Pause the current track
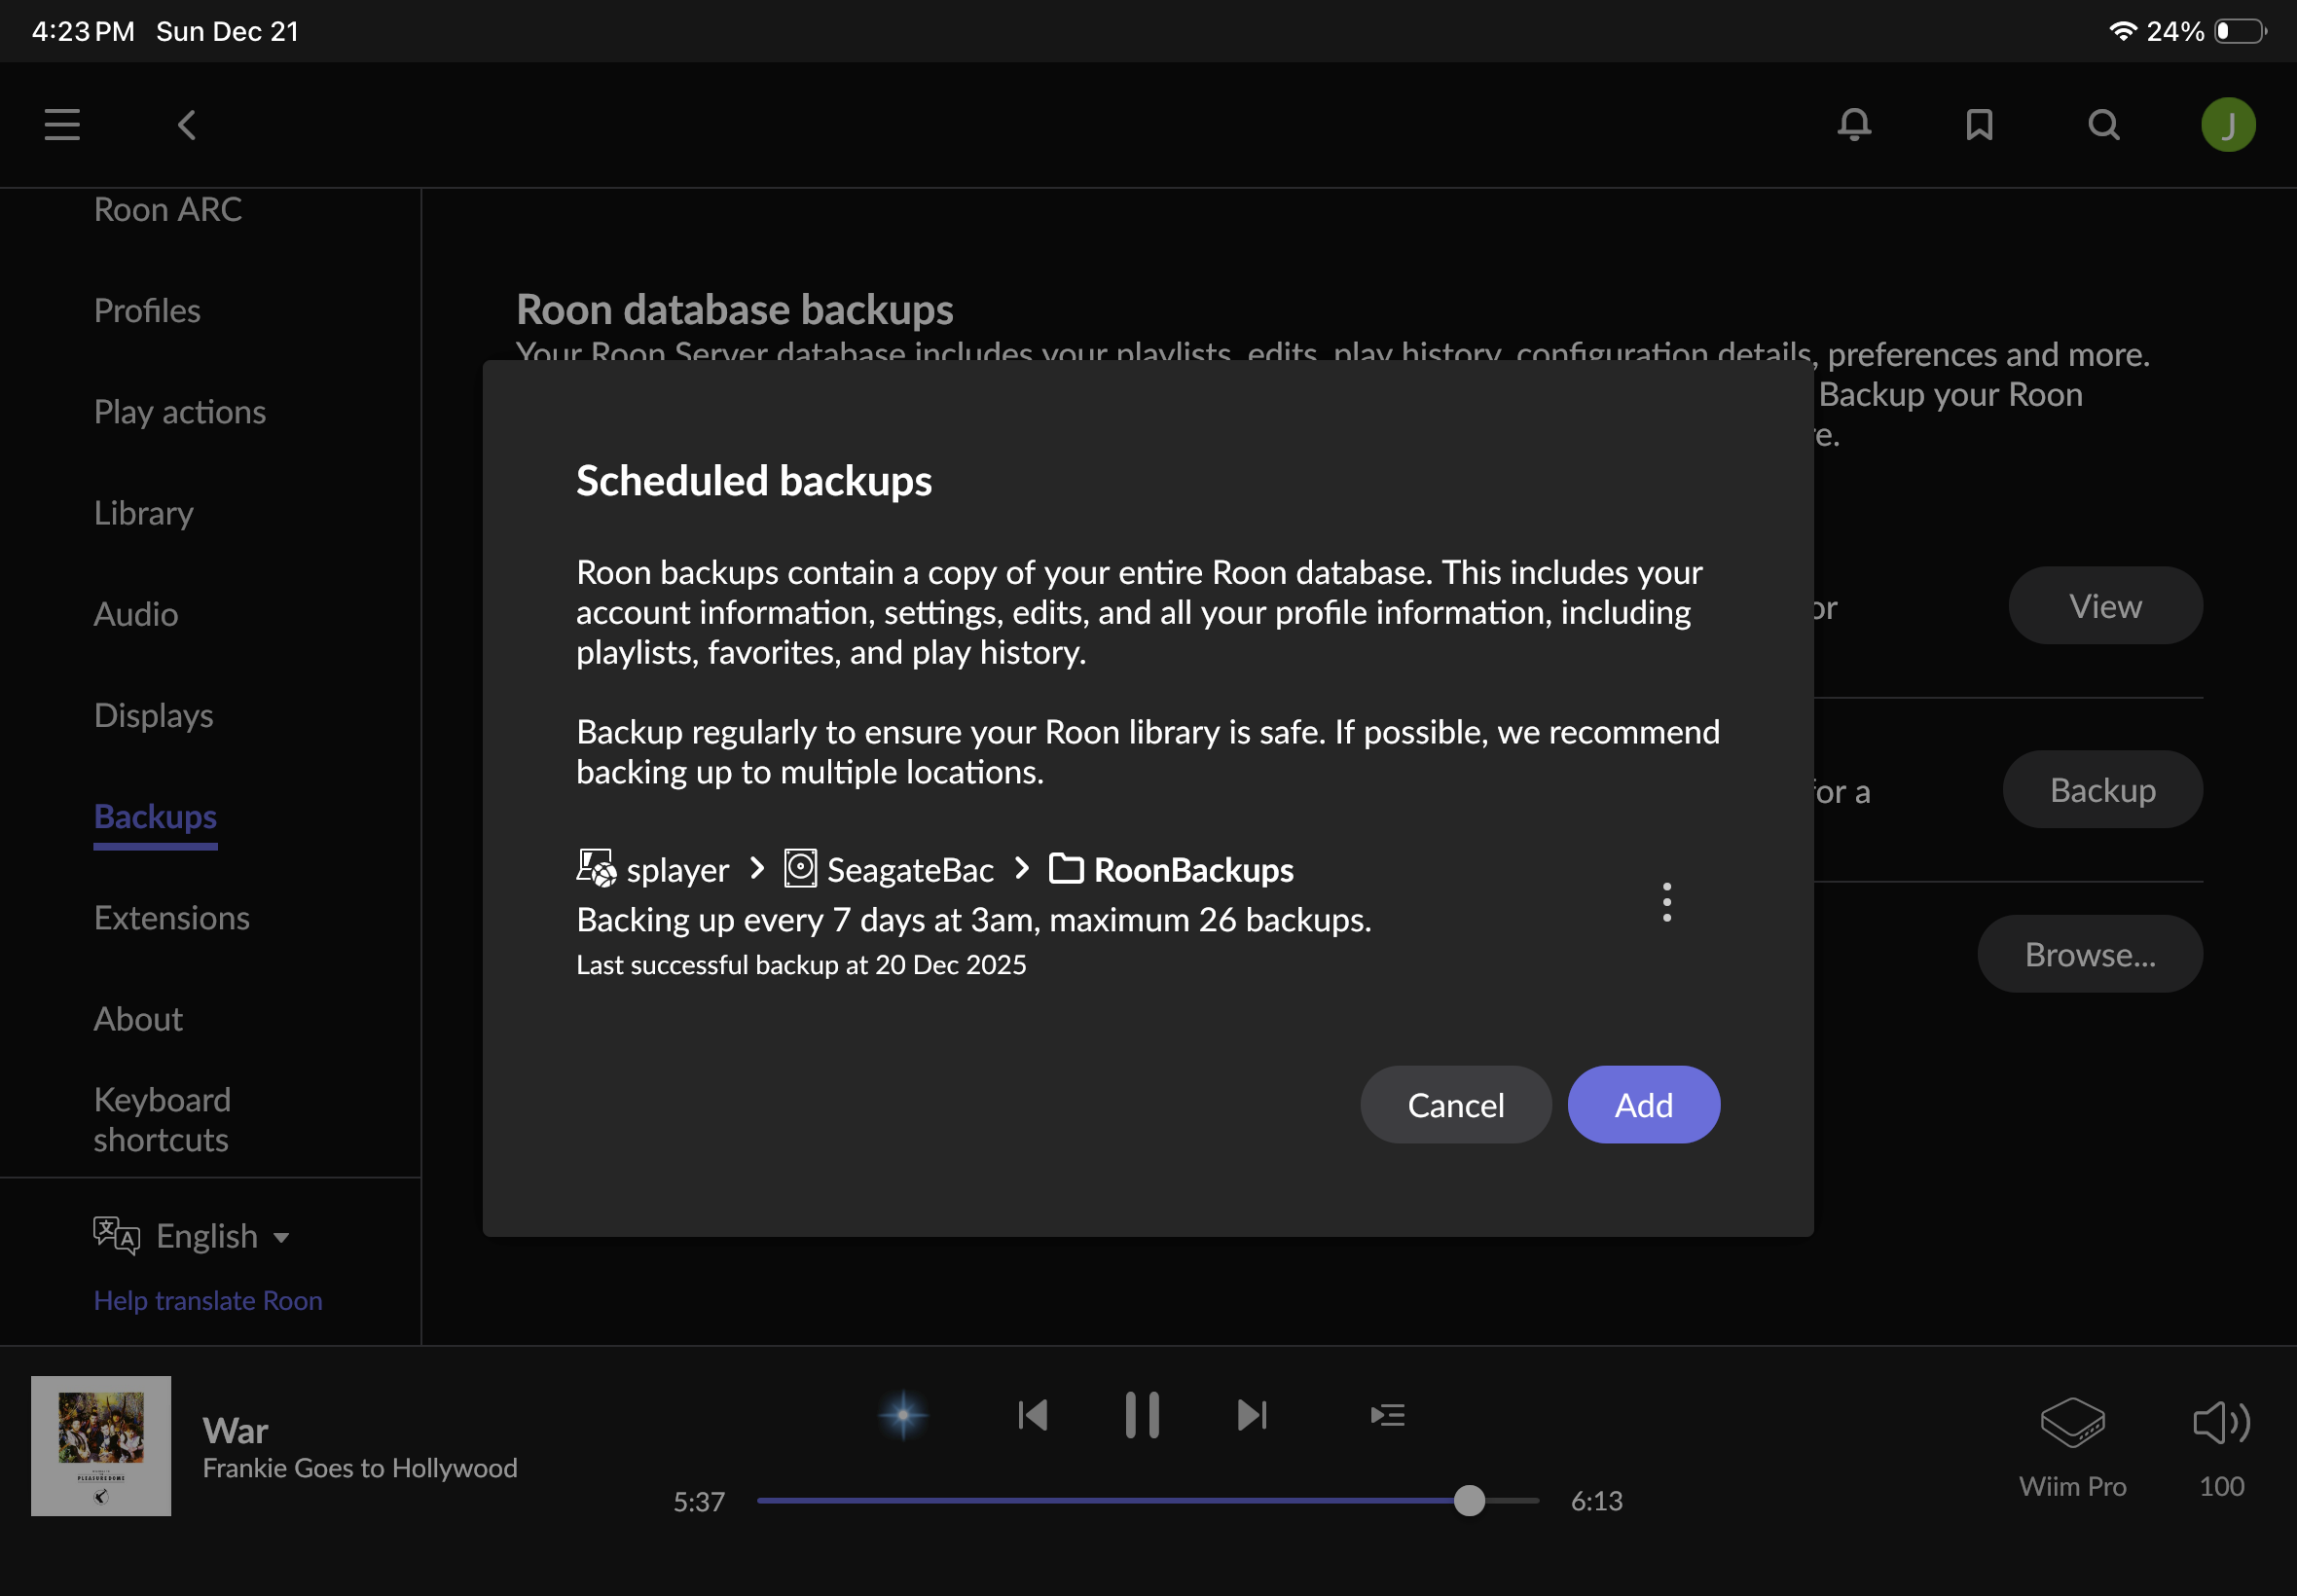The height and width of the screenshot is (1596, 2297). pyautogui.click(x=1141, y=1415)
